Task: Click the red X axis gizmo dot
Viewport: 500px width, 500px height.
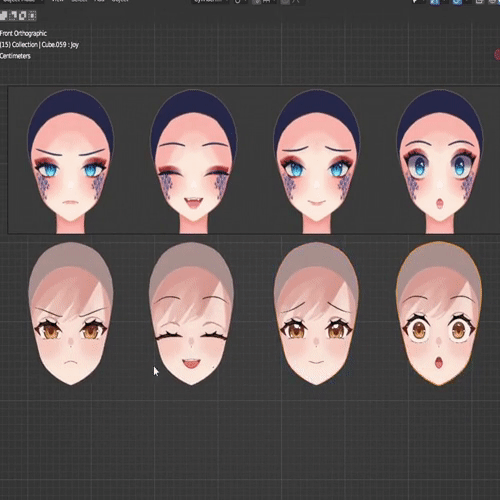Action: [x=497, y=55]
